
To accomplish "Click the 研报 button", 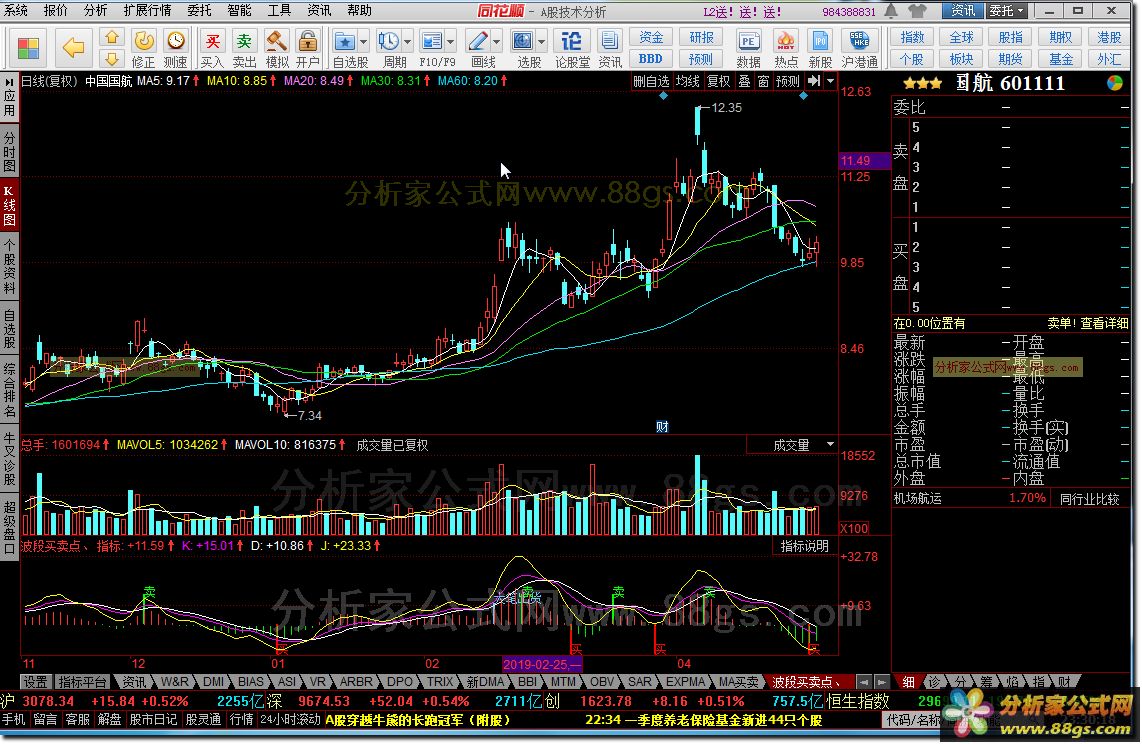I will pyautogui.click(x=701, y=37).
